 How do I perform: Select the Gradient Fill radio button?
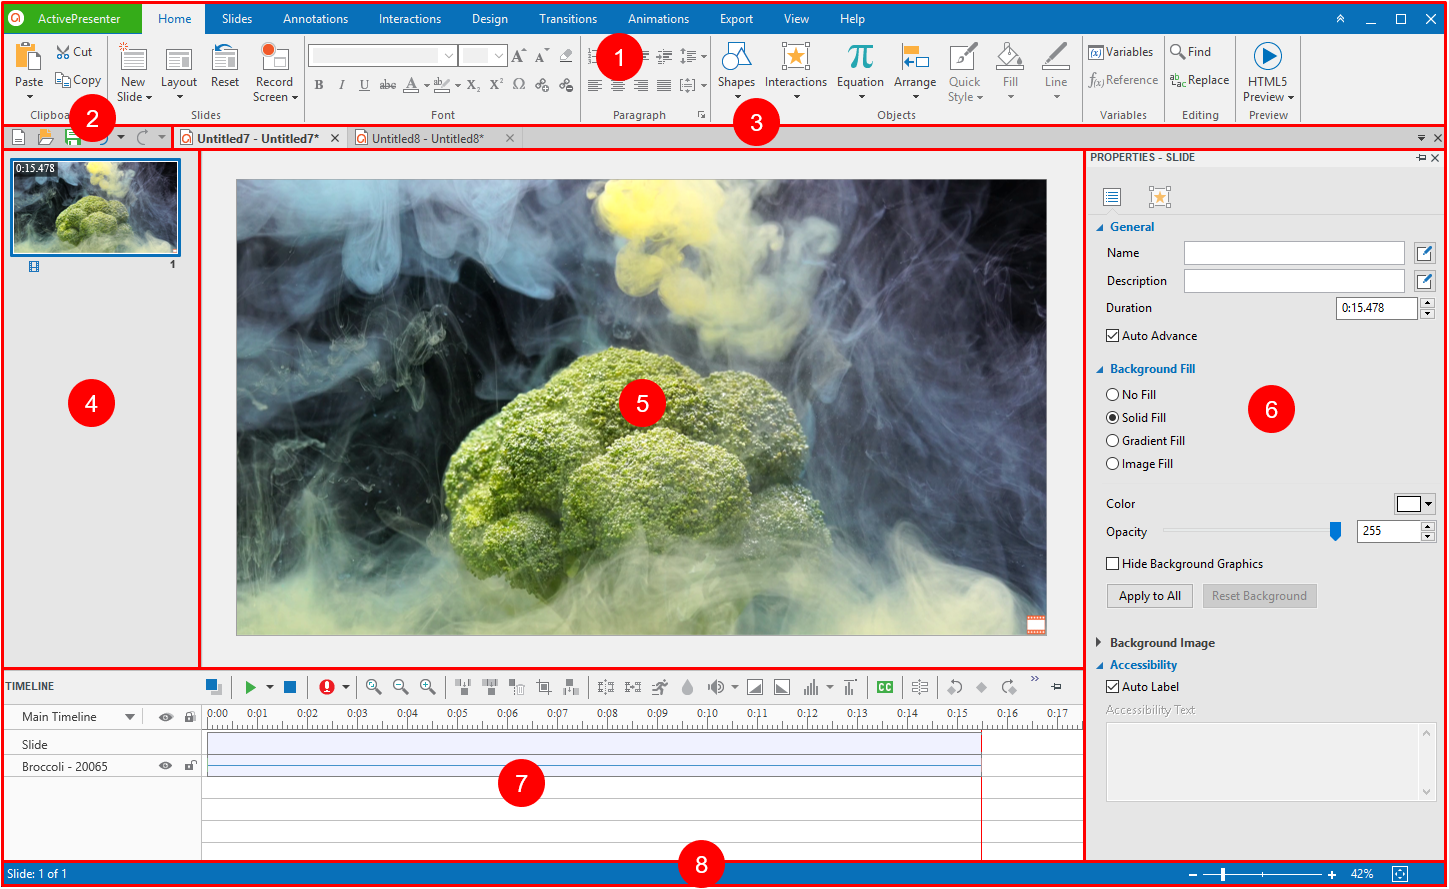1112,441
